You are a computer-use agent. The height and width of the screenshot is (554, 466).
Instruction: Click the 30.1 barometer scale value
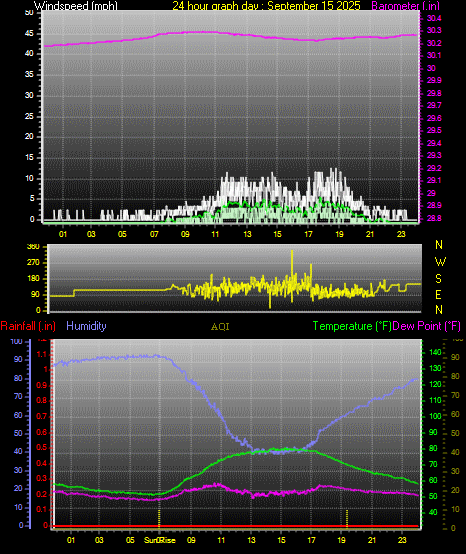(434, 55)
